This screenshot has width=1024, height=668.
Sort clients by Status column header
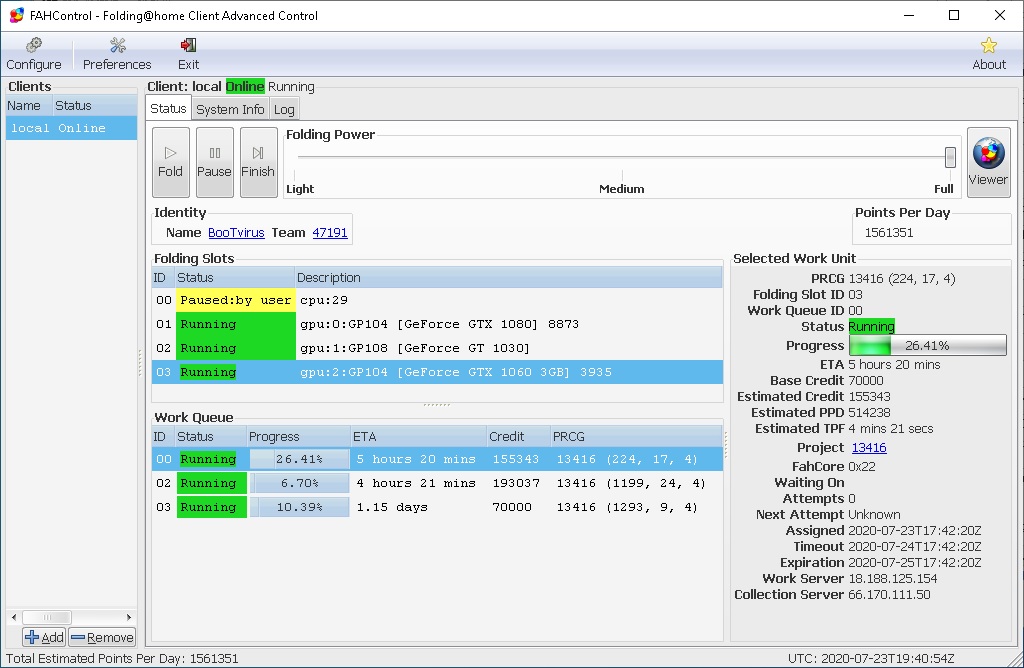(x=95, y=105)
